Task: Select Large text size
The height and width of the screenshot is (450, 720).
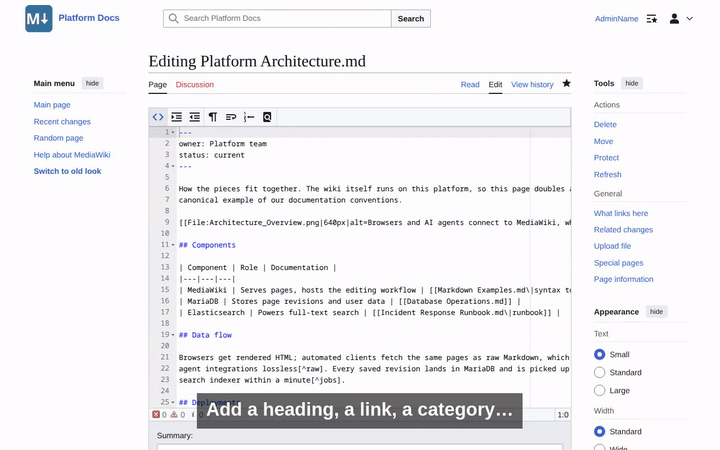Action: coord(599,390)
